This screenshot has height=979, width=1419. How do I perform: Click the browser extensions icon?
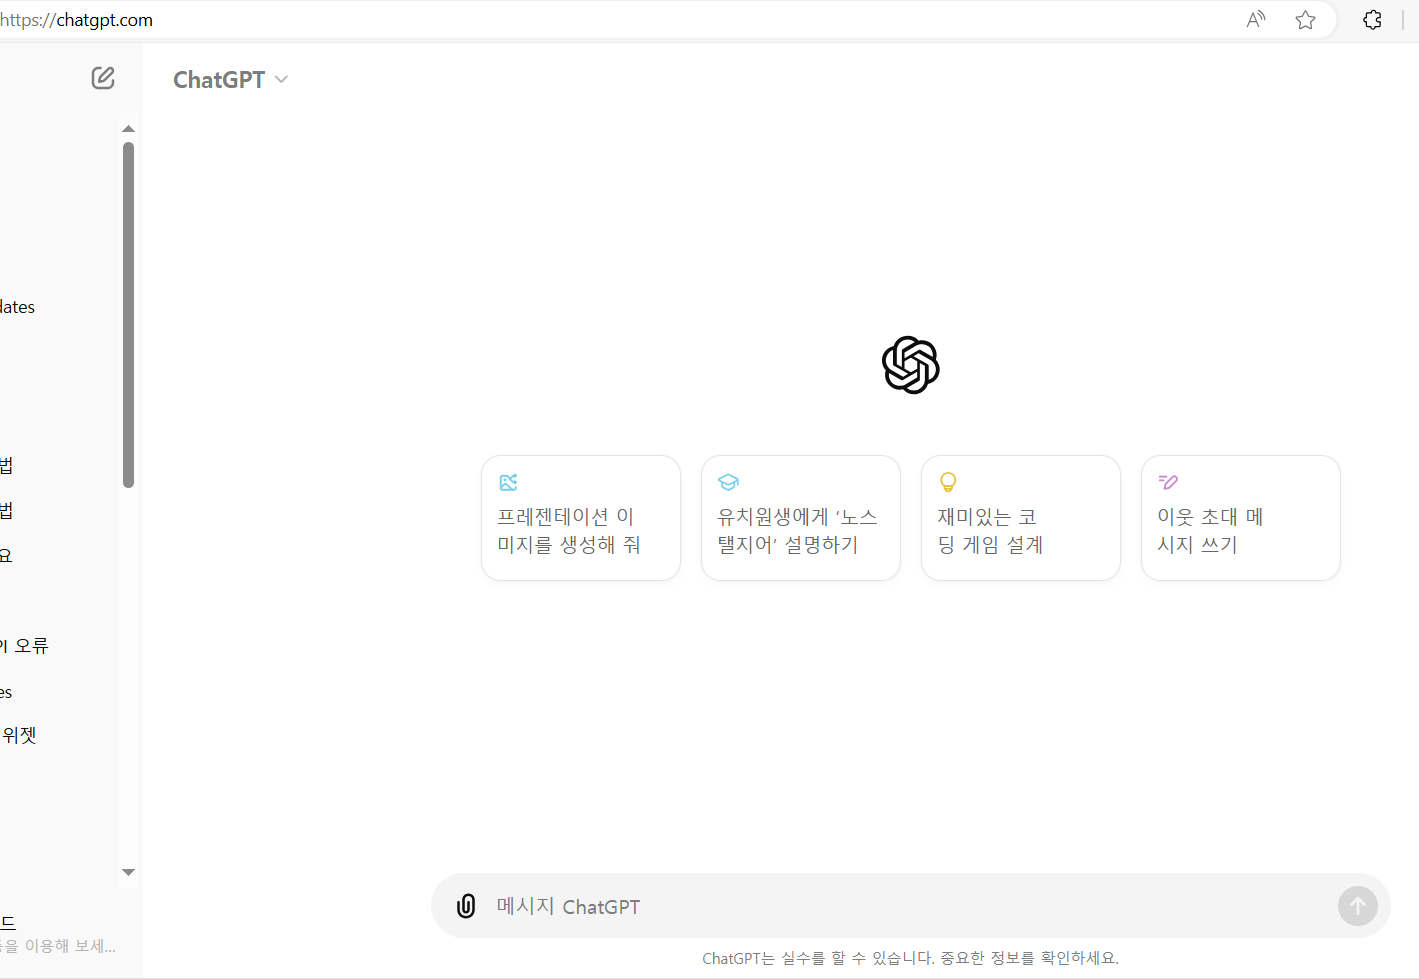[1371, 19]
